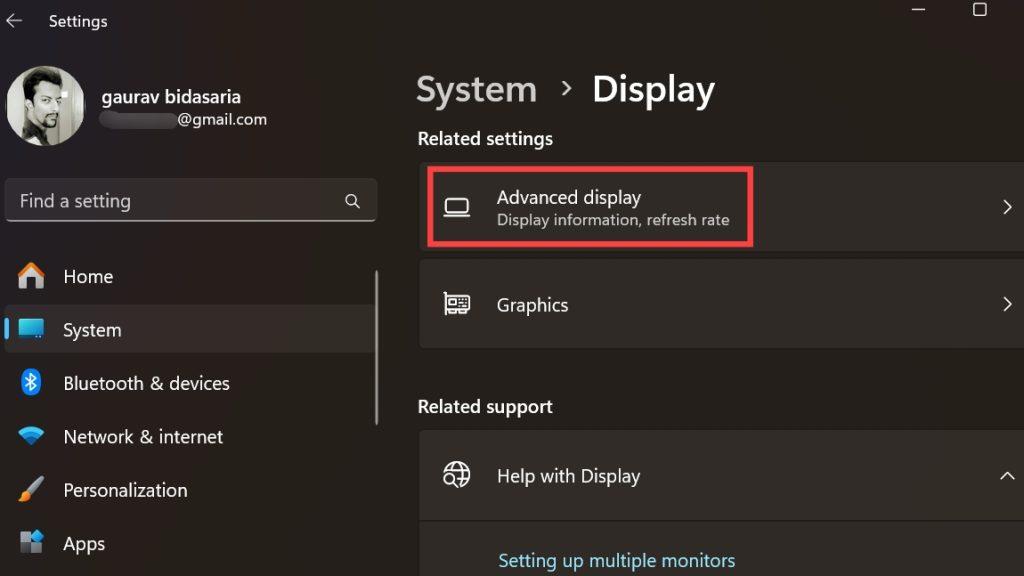The image size is (1024, 576).
Task: Open Graphics via its chevron arrow
Action: (1007, 304)
